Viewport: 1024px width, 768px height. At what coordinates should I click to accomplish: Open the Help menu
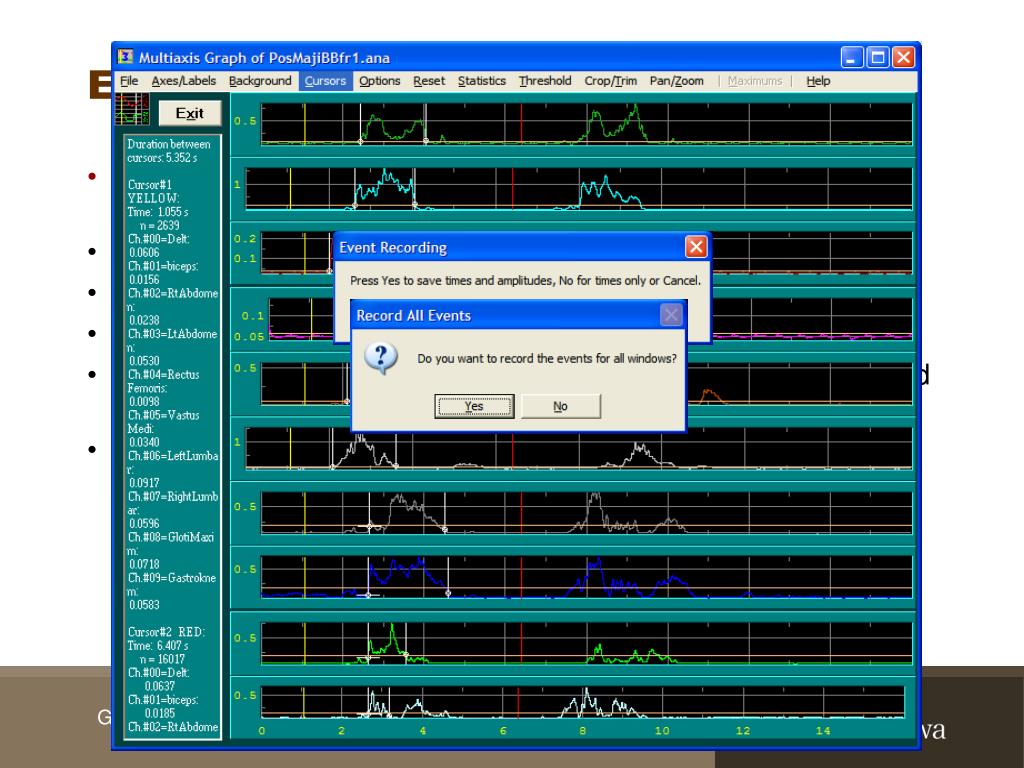[818, 81]
